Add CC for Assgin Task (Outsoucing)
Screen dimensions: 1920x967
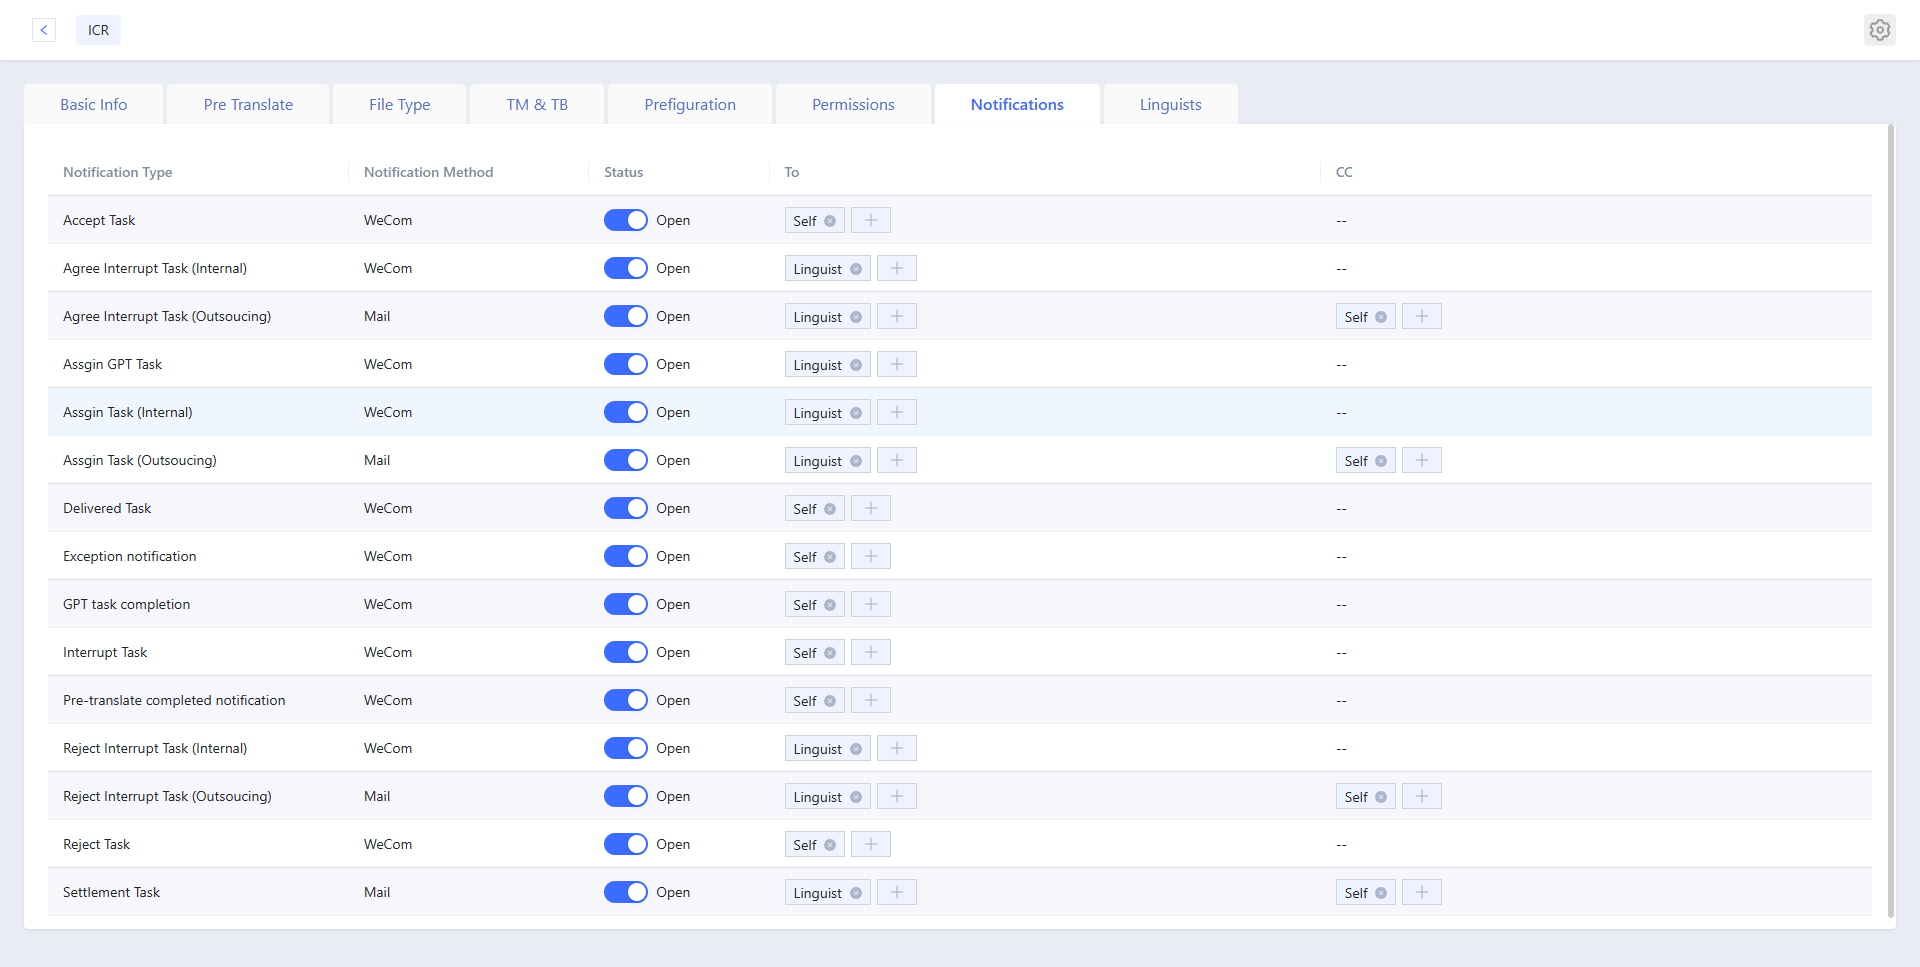[1422, 460]
